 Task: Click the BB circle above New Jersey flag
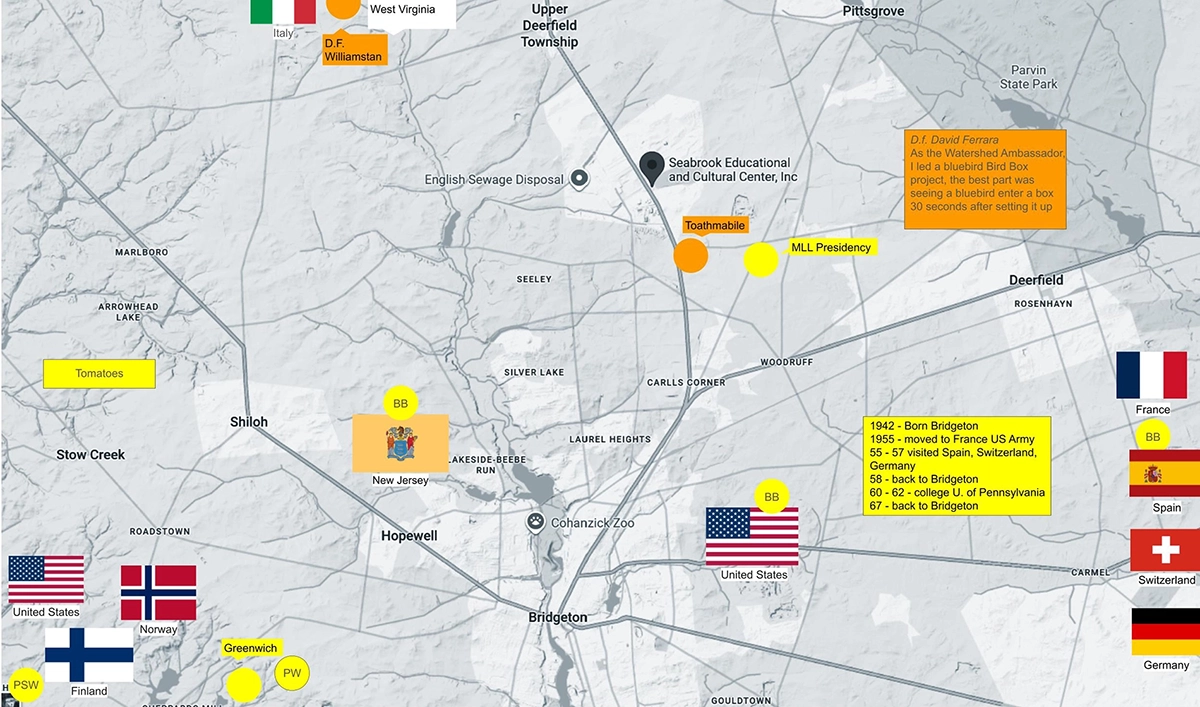[401, 404]
